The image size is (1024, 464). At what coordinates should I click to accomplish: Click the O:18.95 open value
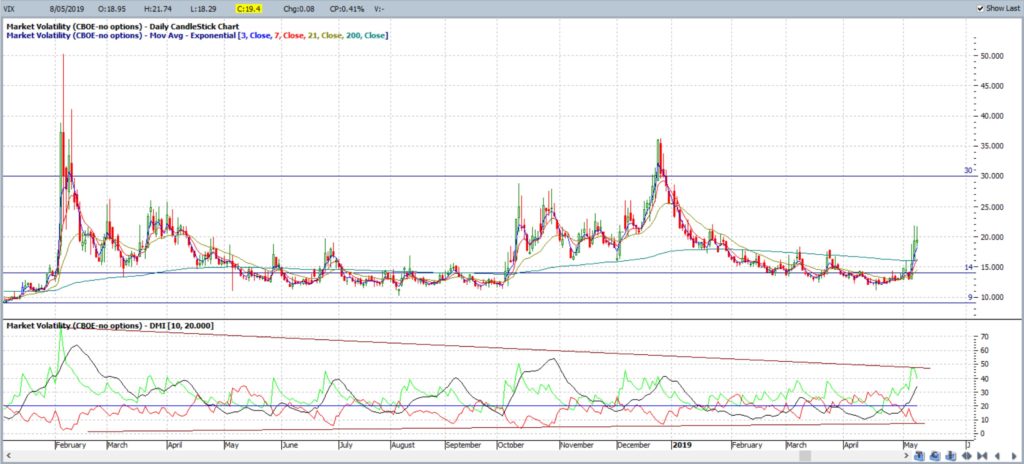[x=112, y=8]
